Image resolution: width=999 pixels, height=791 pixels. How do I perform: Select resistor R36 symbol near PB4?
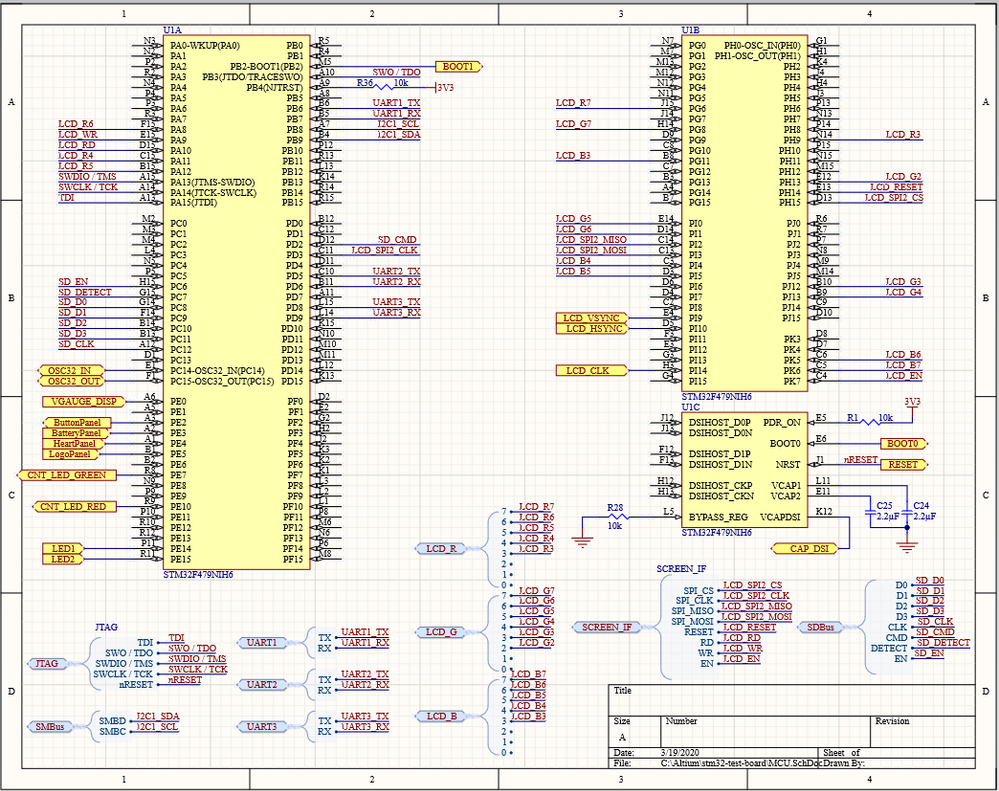point(382,87)
